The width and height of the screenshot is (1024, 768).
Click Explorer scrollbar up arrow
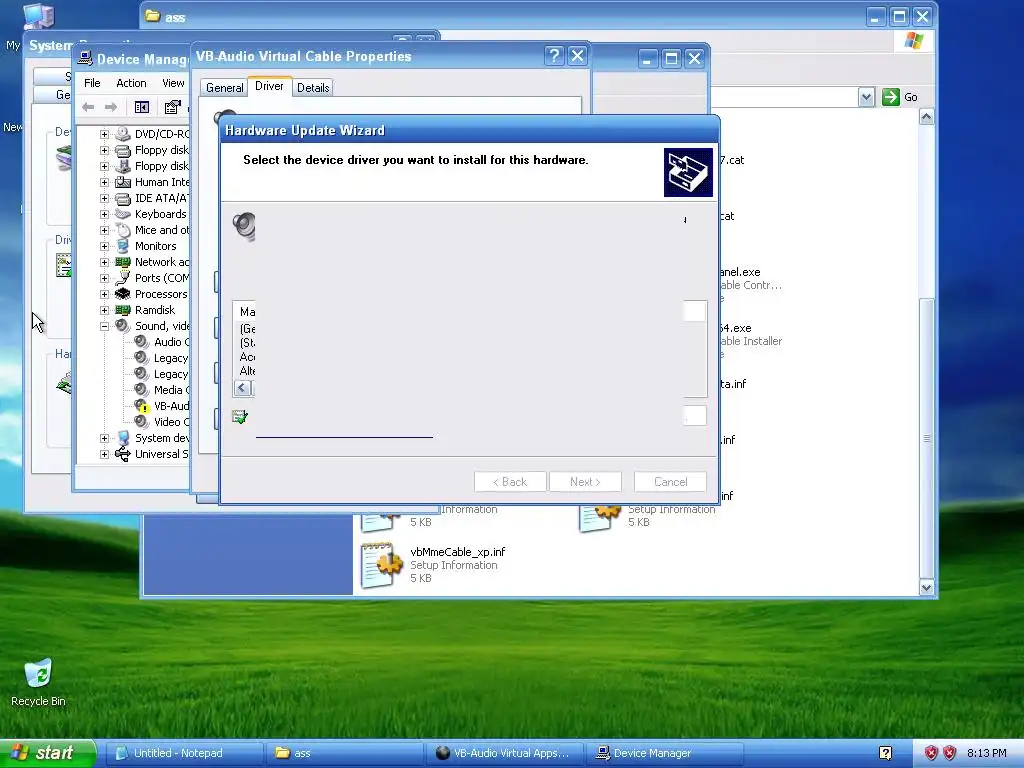(x=926, y=117)
